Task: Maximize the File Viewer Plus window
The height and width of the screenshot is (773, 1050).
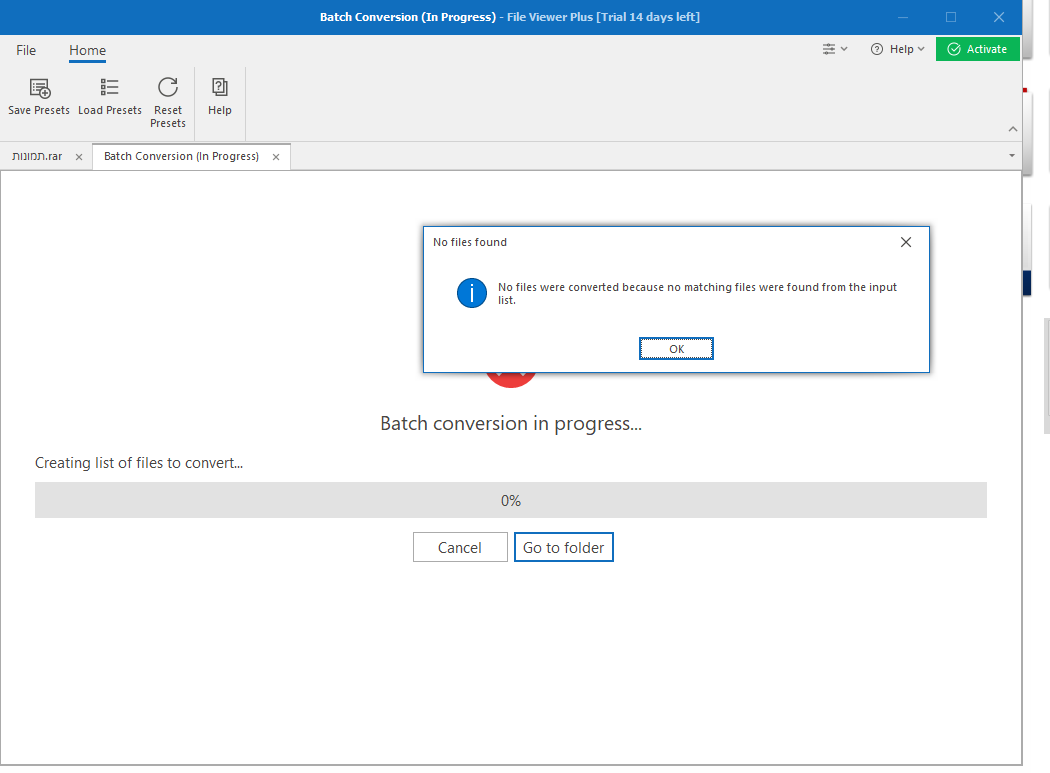Action: (951, 17)
